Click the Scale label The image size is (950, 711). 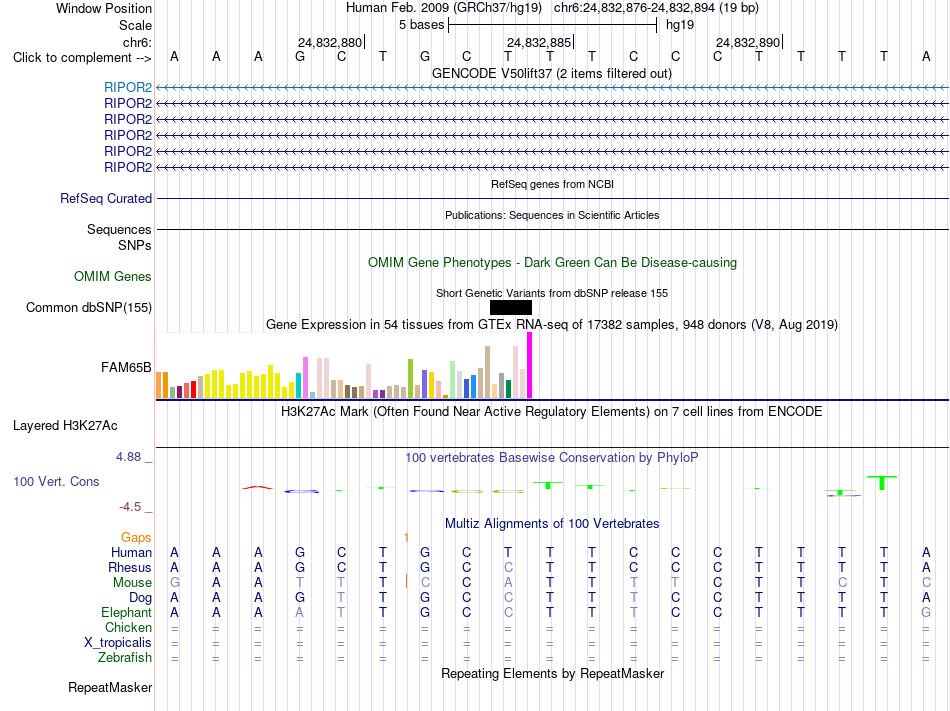pos(135,25)
